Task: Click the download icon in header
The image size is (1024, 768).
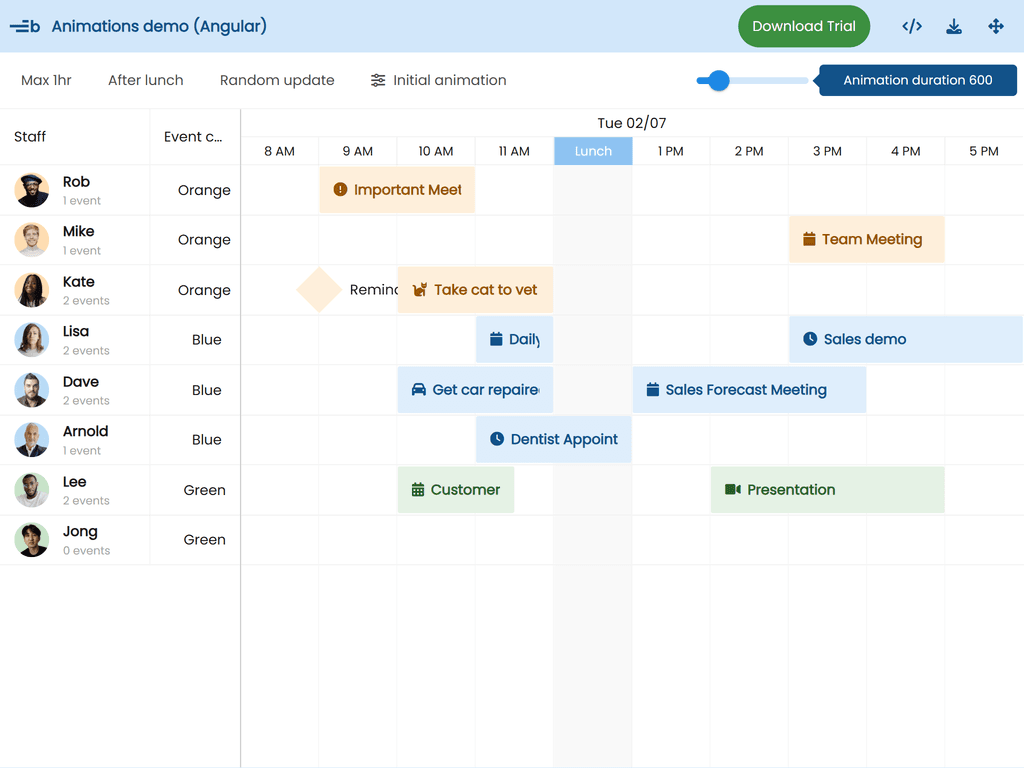Action: click(954, 27)
